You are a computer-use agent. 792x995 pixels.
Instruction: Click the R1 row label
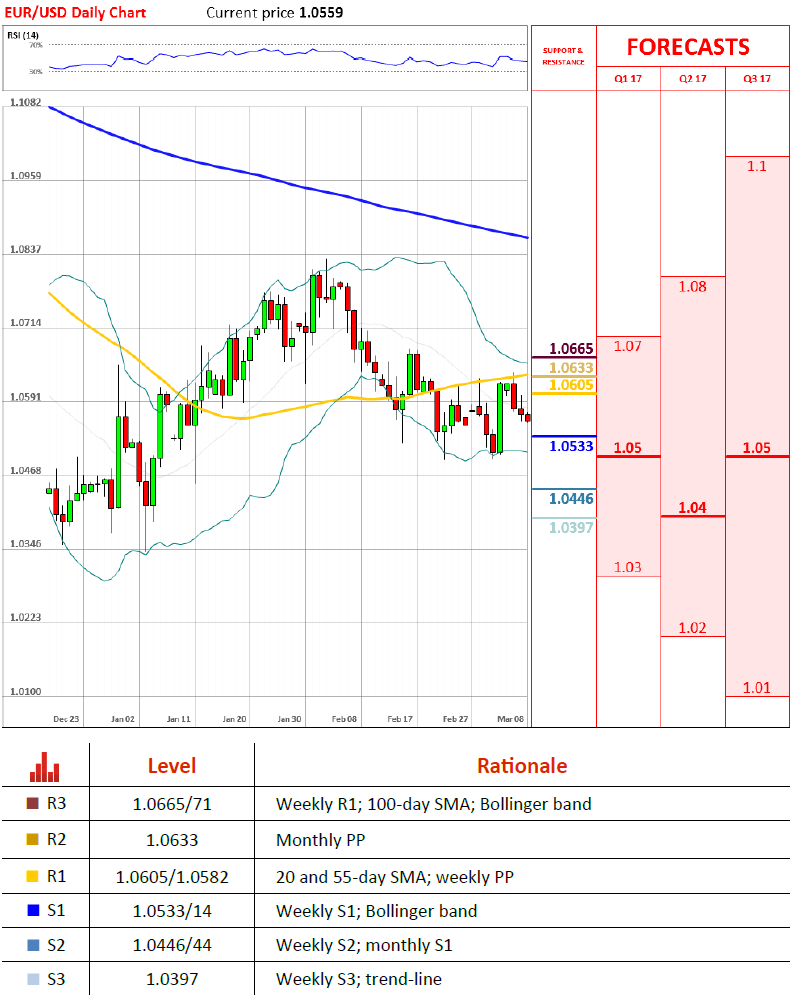[x=56, y=876]
